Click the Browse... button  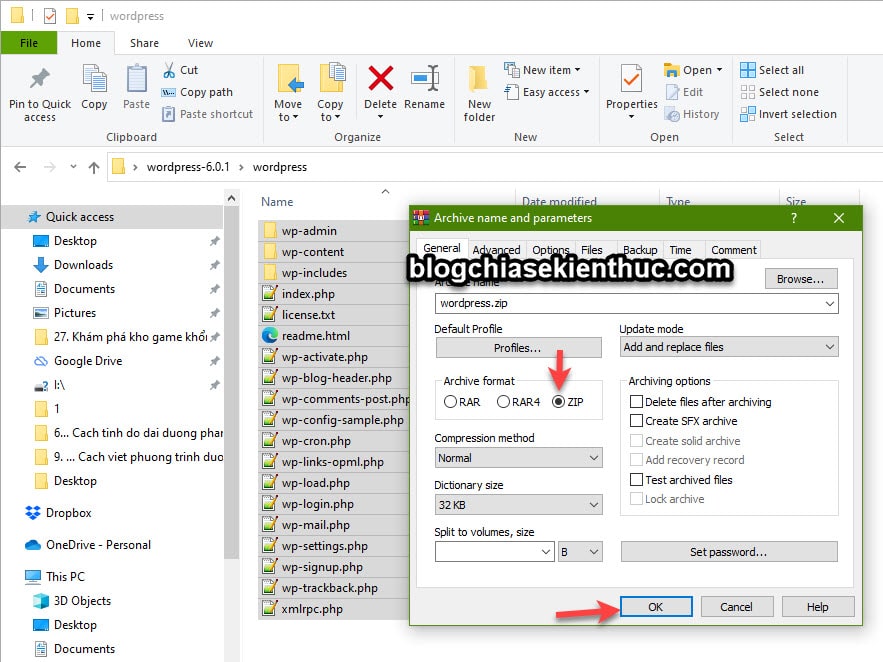[801, 279]
